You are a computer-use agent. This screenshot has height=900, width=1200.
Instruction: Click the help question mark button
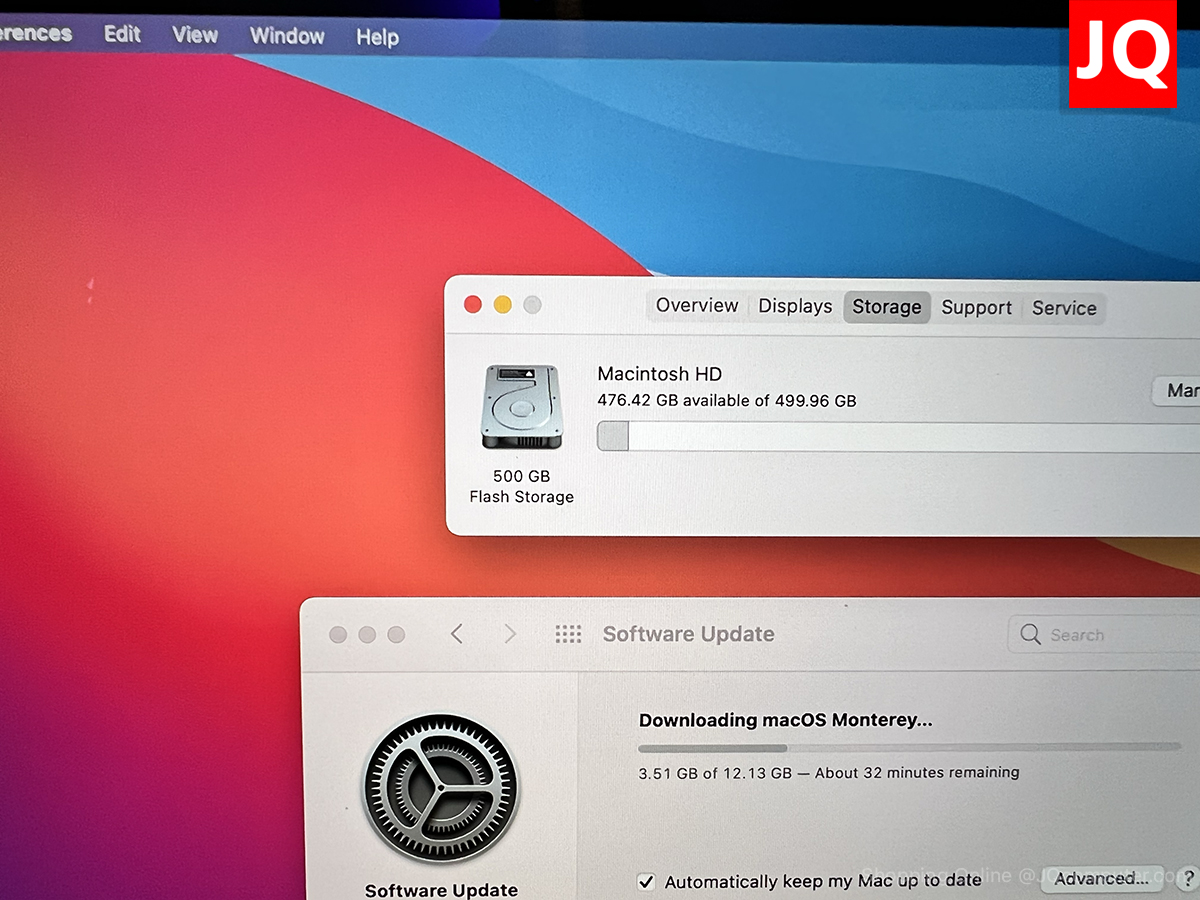coord(1189,879)
